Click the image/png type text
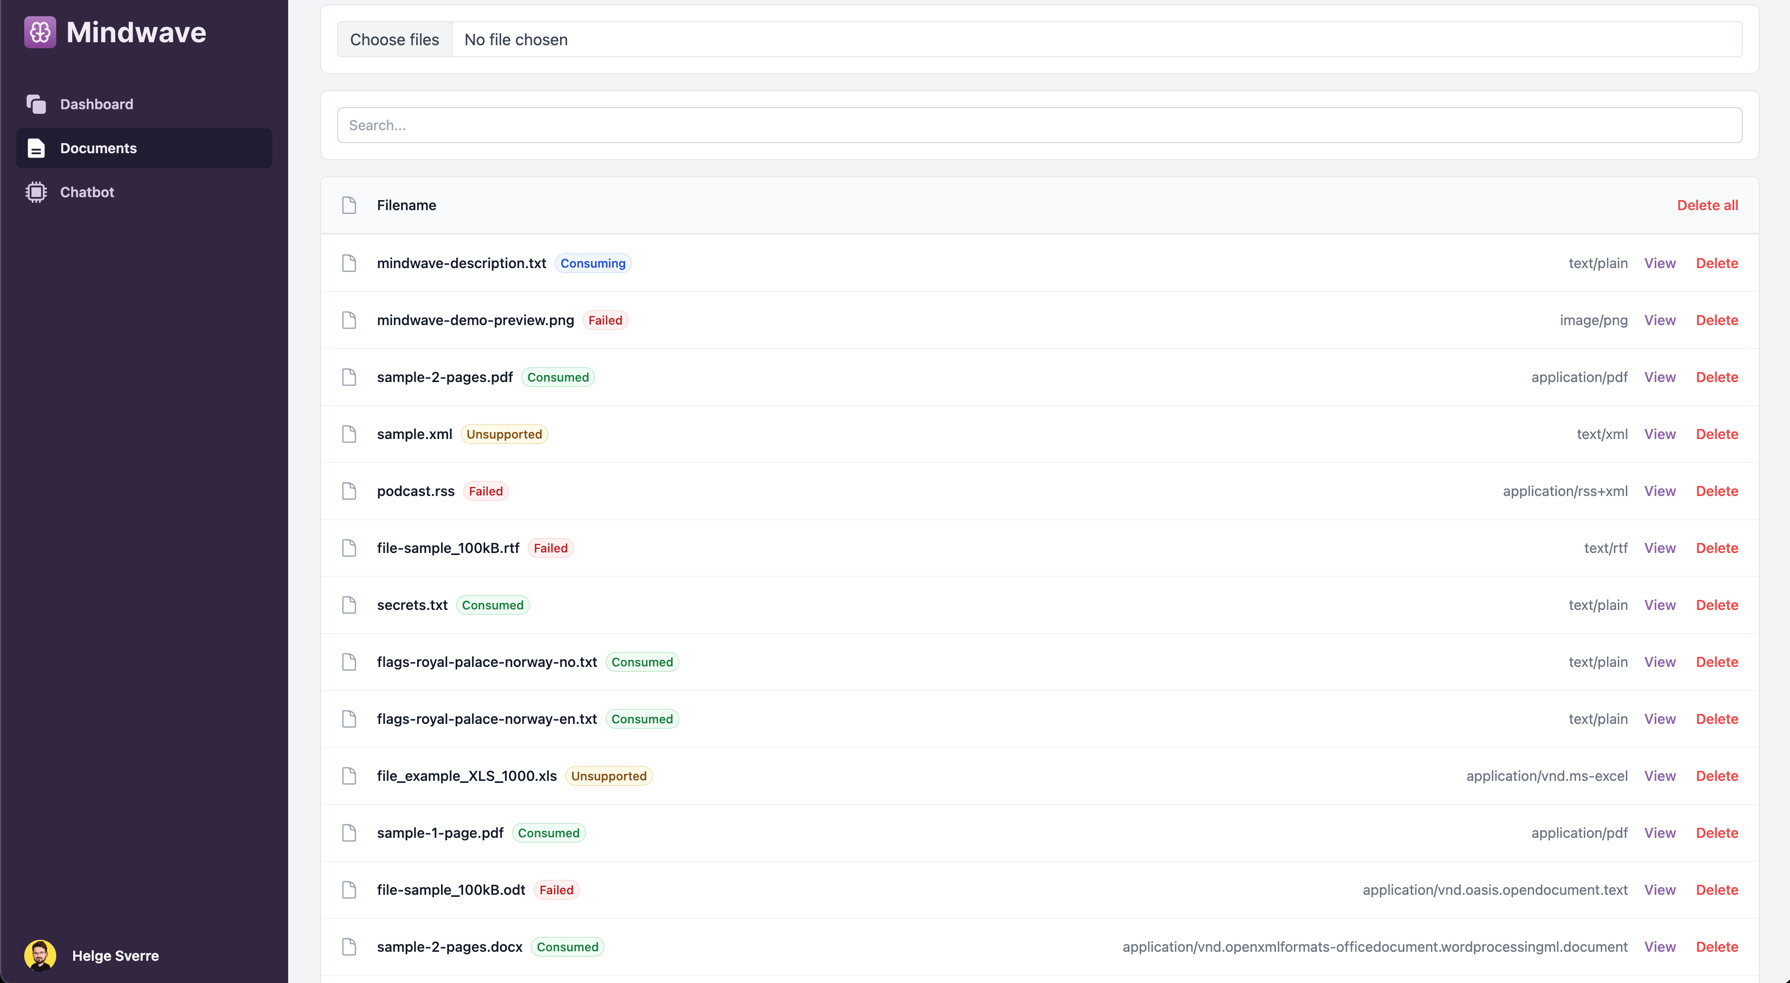The height and width of the screenshot is (983, 1790). click(x=1594, y=320)
